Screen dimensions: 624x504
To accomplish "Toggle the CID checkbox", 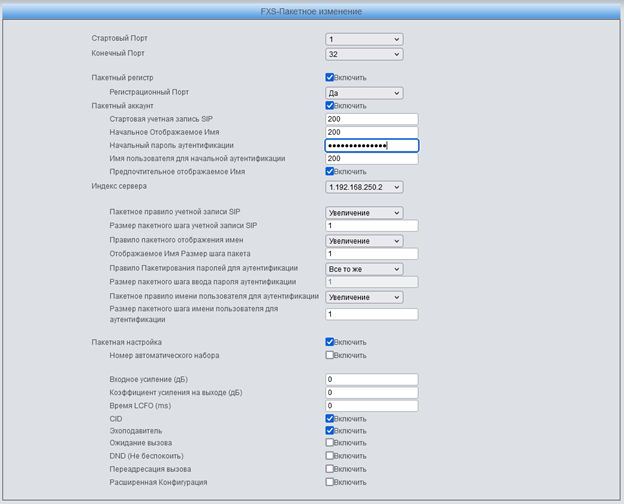I will (x=330, y=419).
